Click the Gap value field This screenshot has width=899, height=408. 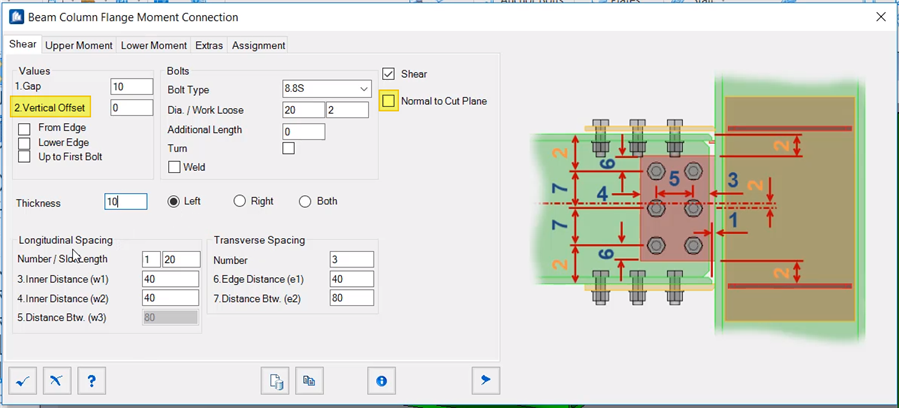click(131, 87)
